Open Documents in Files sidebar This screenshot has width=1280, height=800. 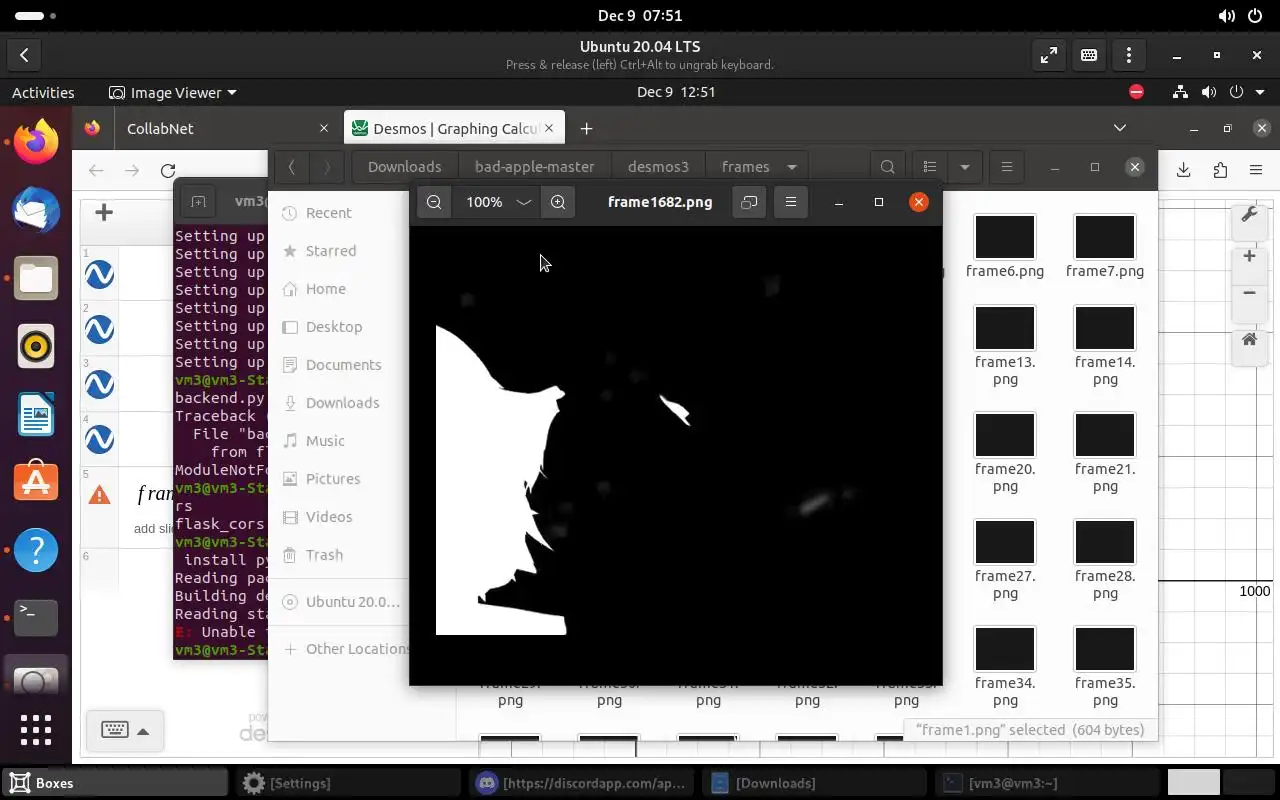pos(342,365)
